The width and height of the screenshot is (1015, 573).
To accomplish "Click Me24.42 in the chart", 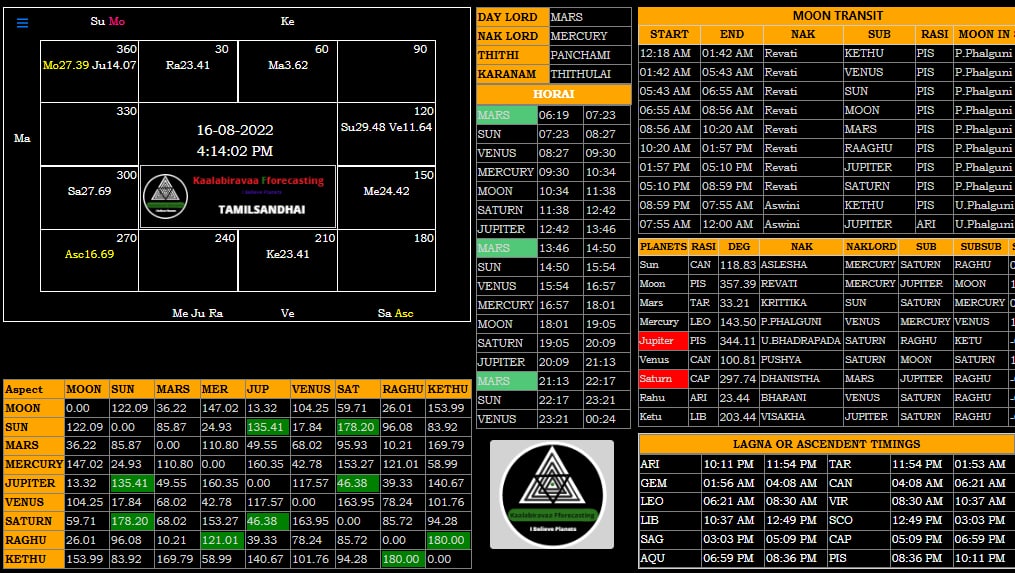I will (x=386, y=191).
